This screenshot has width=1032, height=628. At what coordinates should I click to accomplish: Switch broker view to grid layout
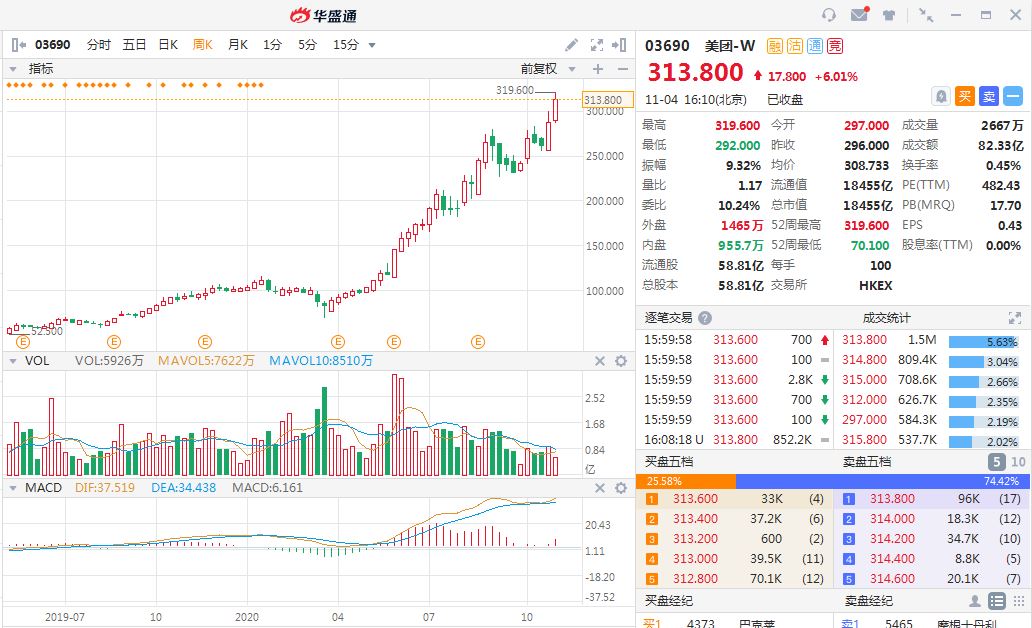coord(1019,601)
